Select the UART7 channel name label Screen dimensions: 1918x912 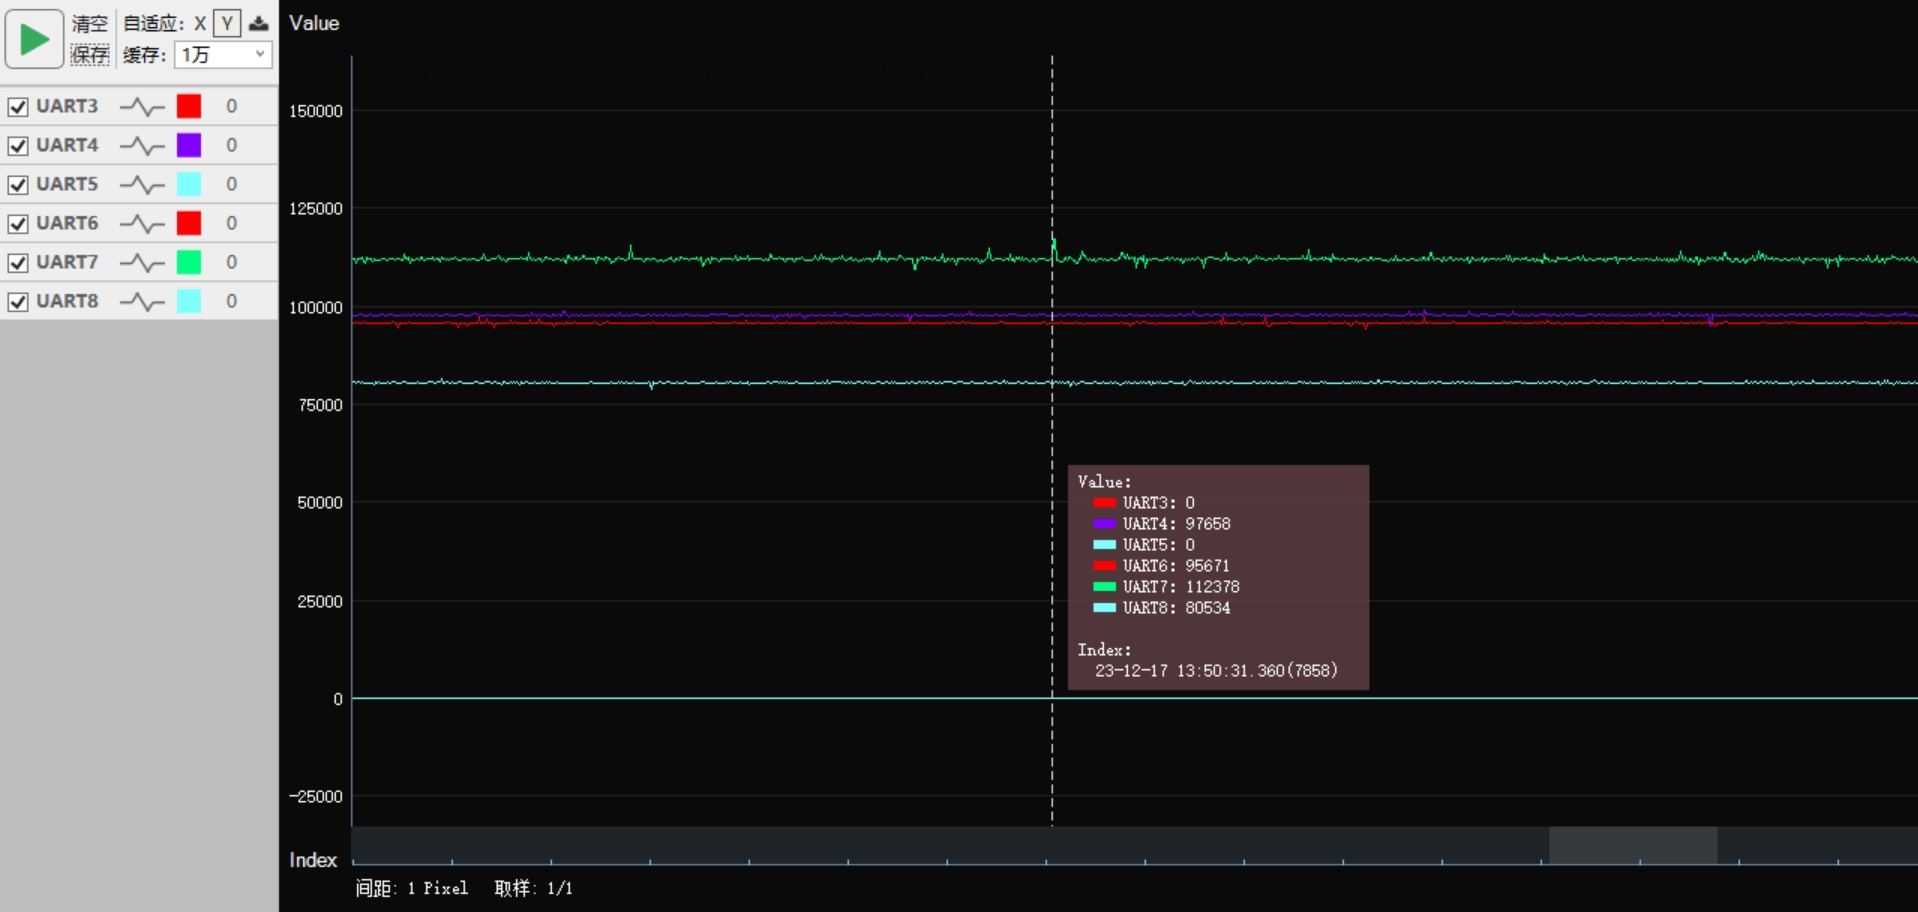67,262
